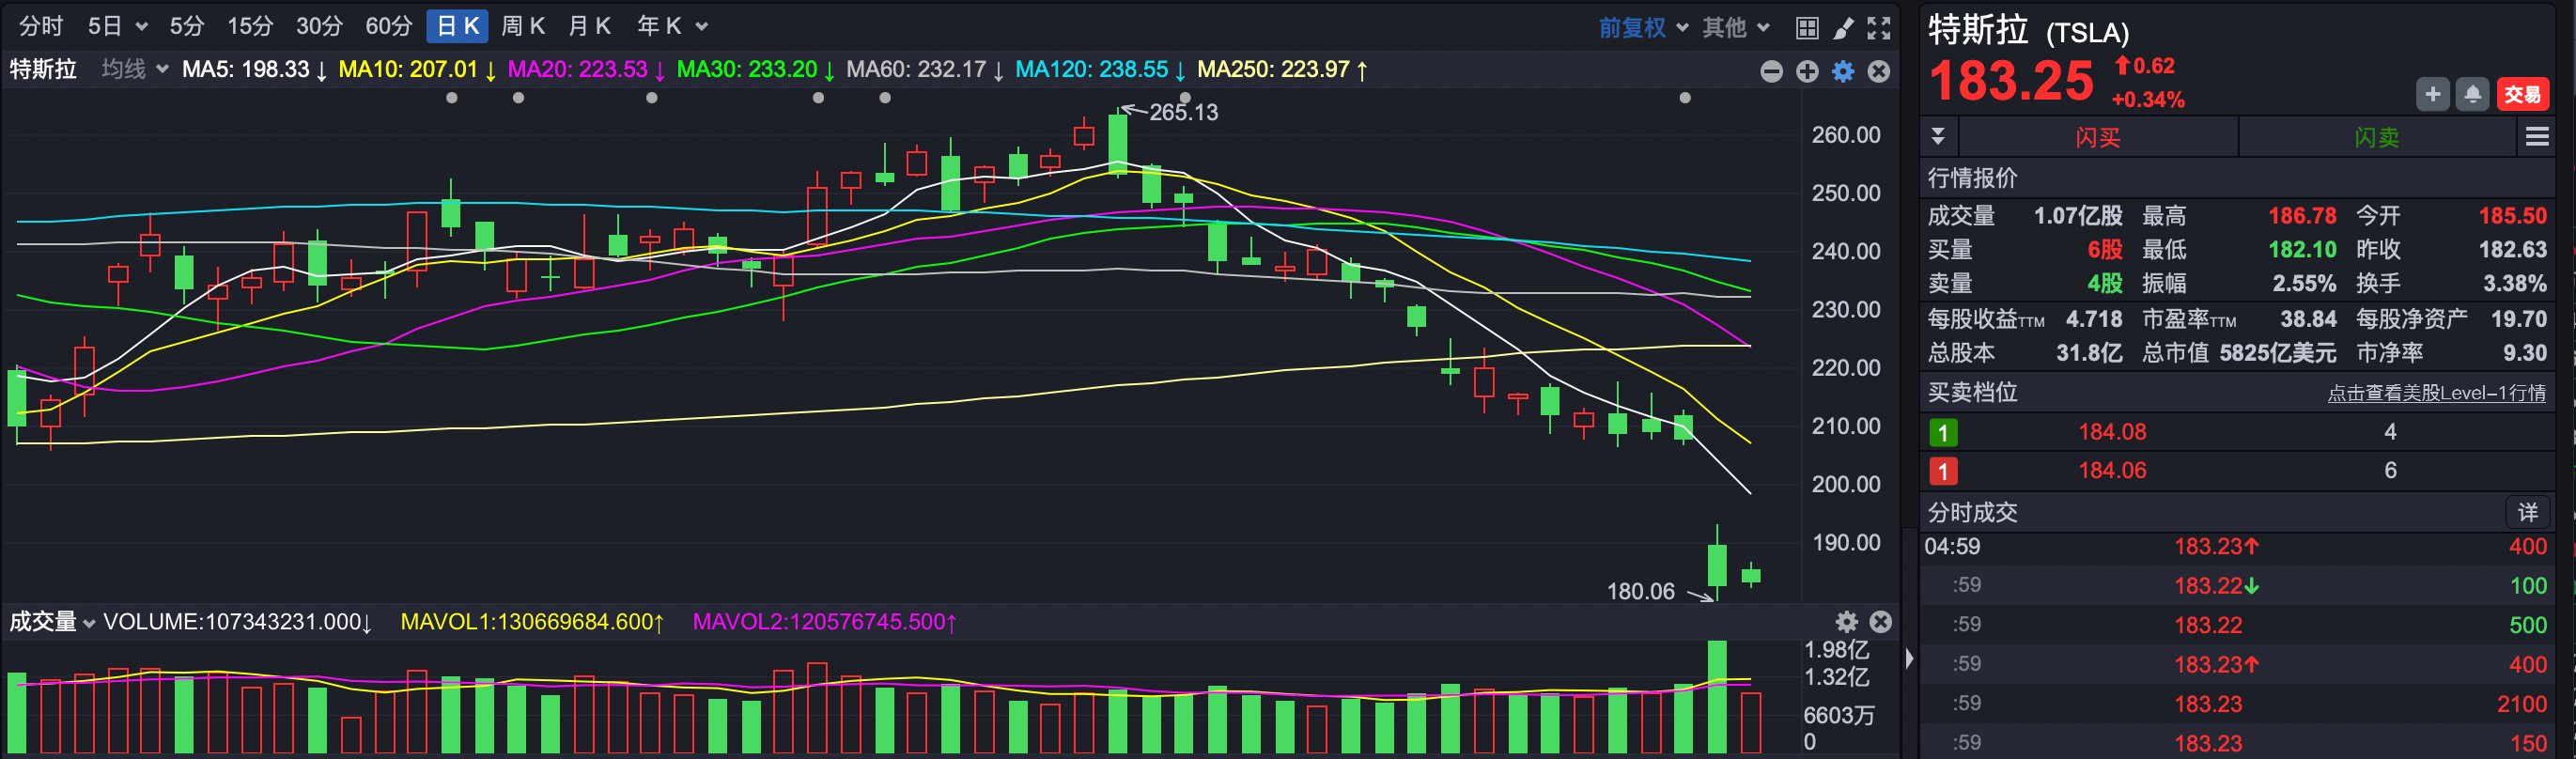Click the leftmost event marker dot on the chart

pos(452,98)
